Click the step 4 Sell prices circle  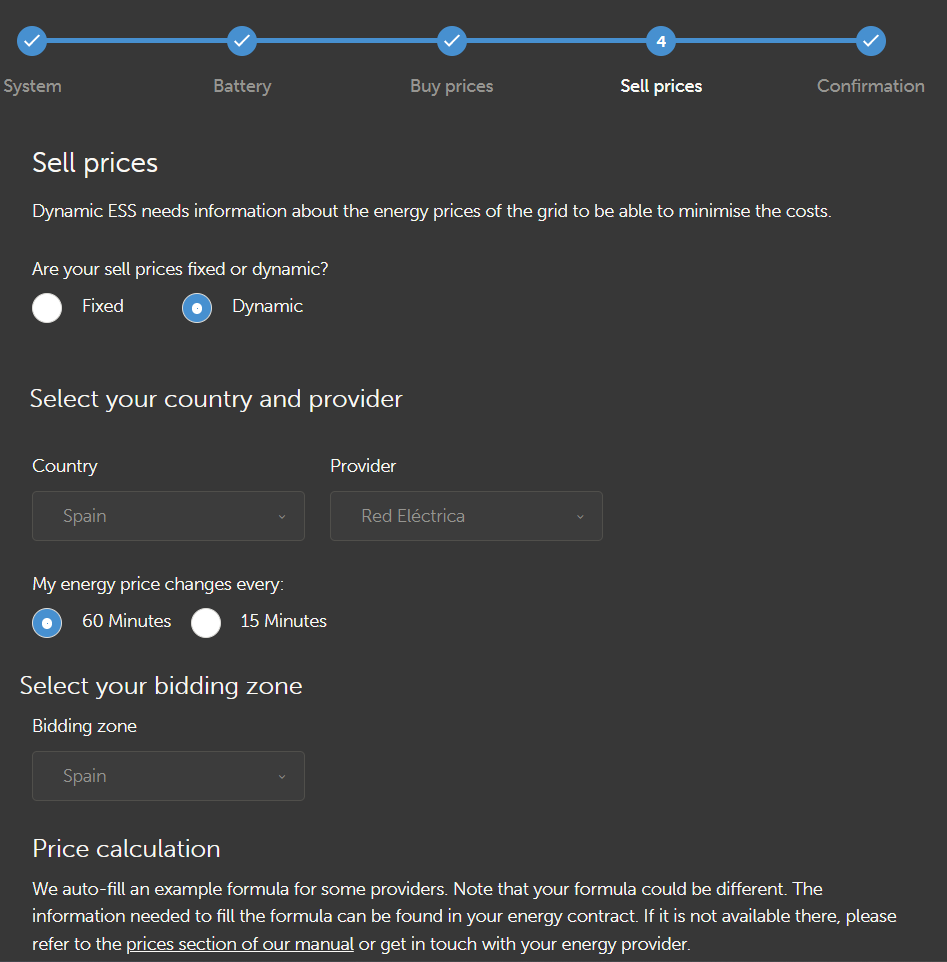[661, 41]
